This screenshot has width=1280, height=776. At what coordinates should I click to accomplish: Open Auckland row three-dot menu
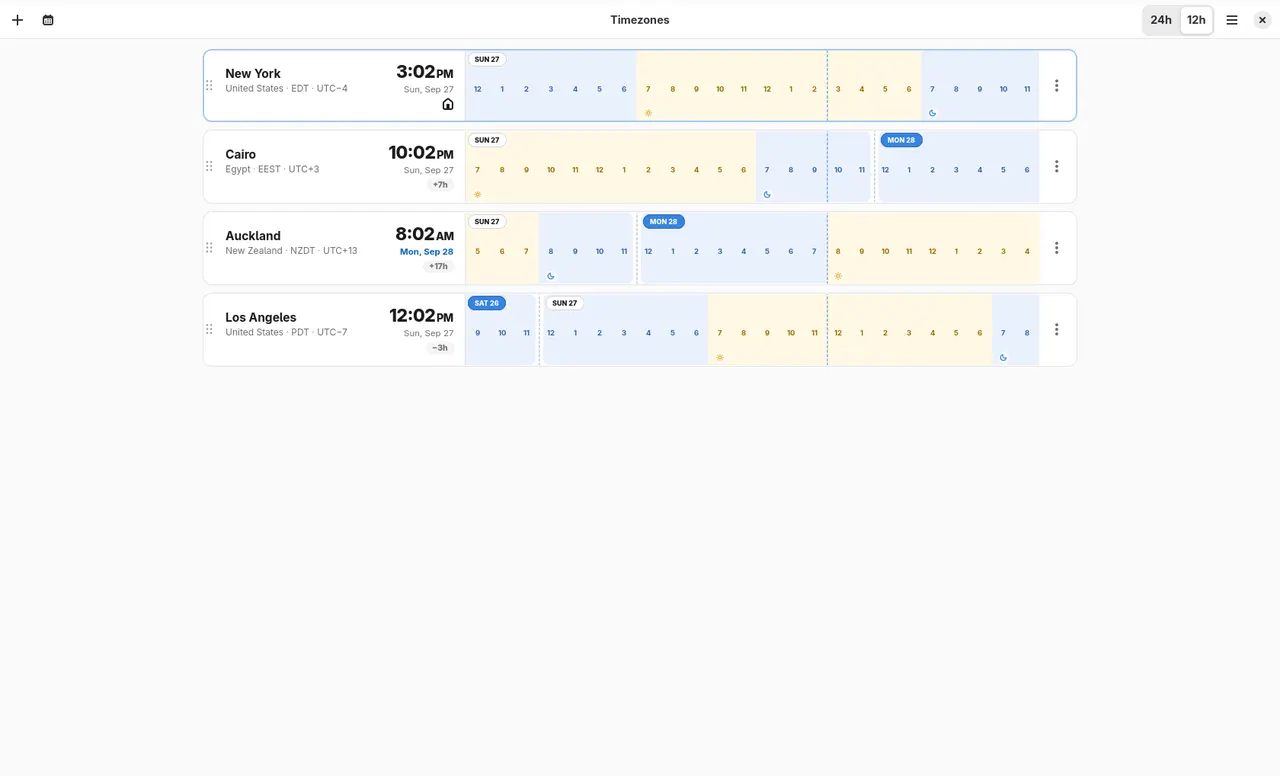click(x=1056, y=248)
